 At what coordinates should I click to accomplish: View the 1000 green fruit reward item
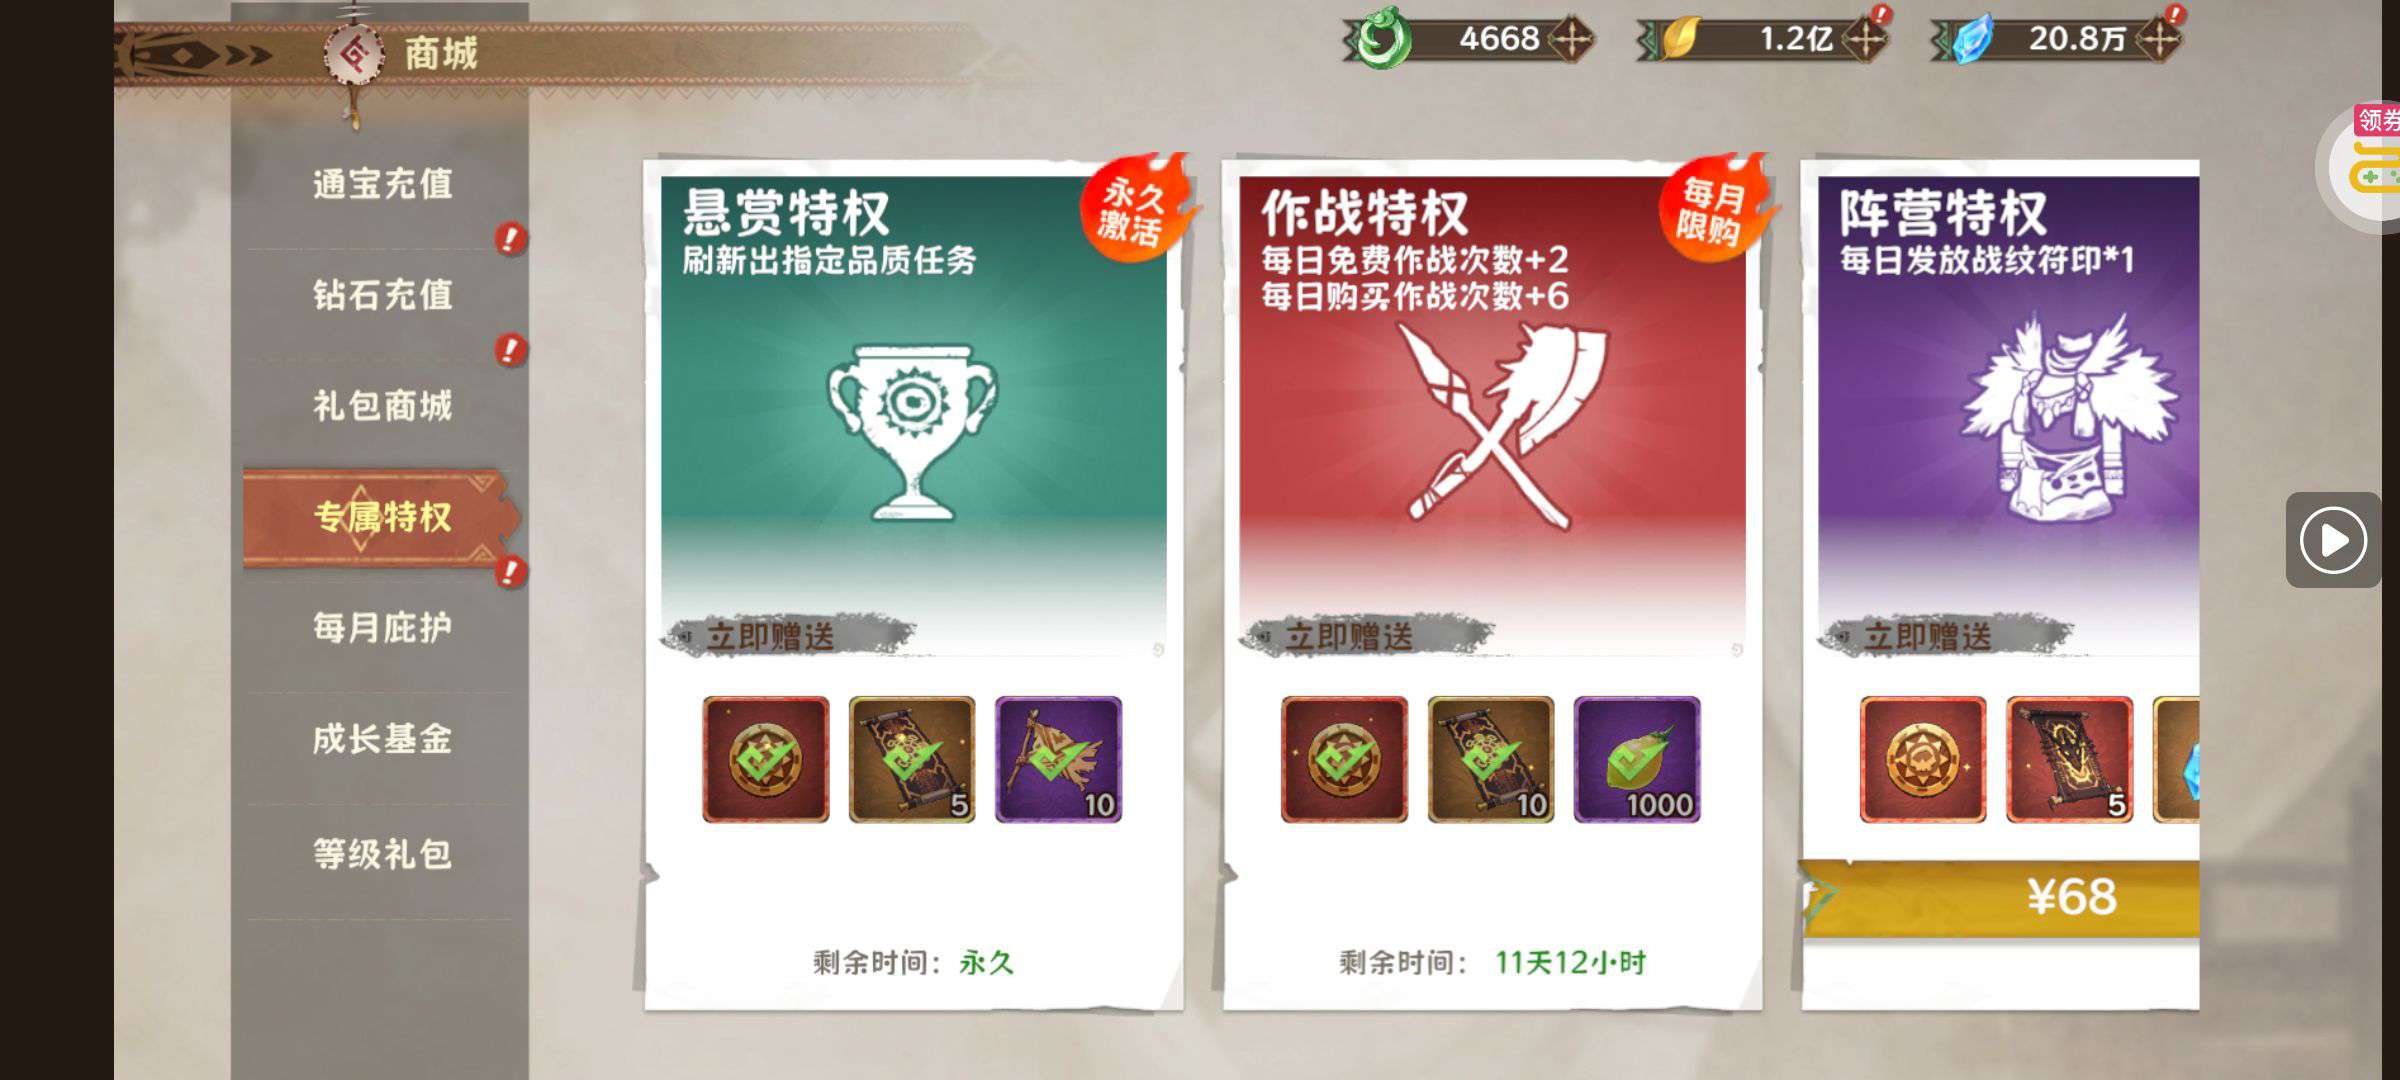pos(1637,760)
